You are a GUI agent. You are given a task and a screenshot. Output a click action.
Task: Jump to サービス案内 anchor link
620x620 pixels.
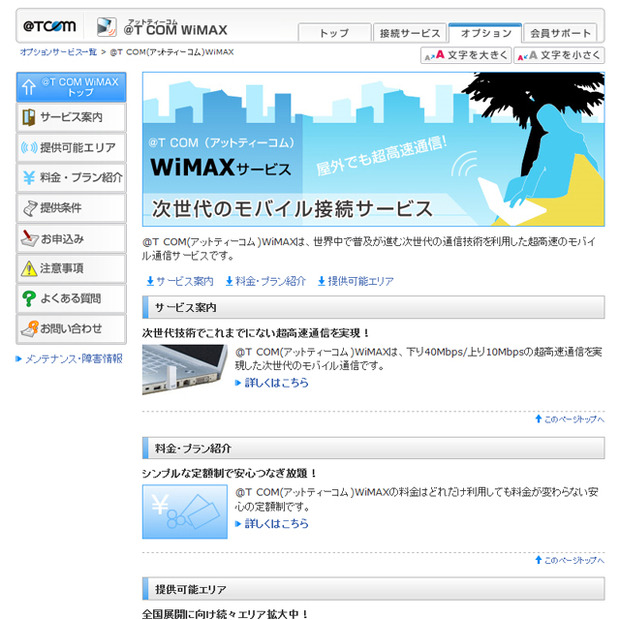click(x=184, y=282)
